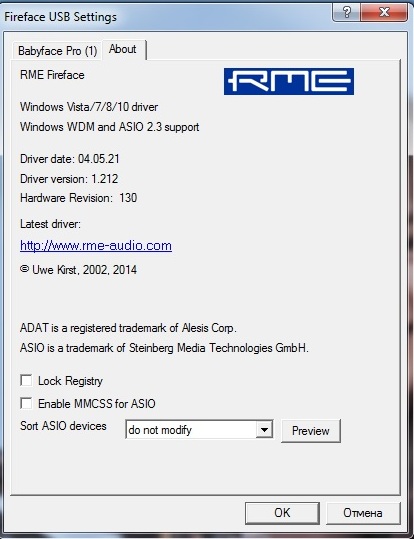Viewport: 414px width, 539px height.
Task: Open the Sort ASIO devices dropdown arrow
Action: click(x=264, y=429)
